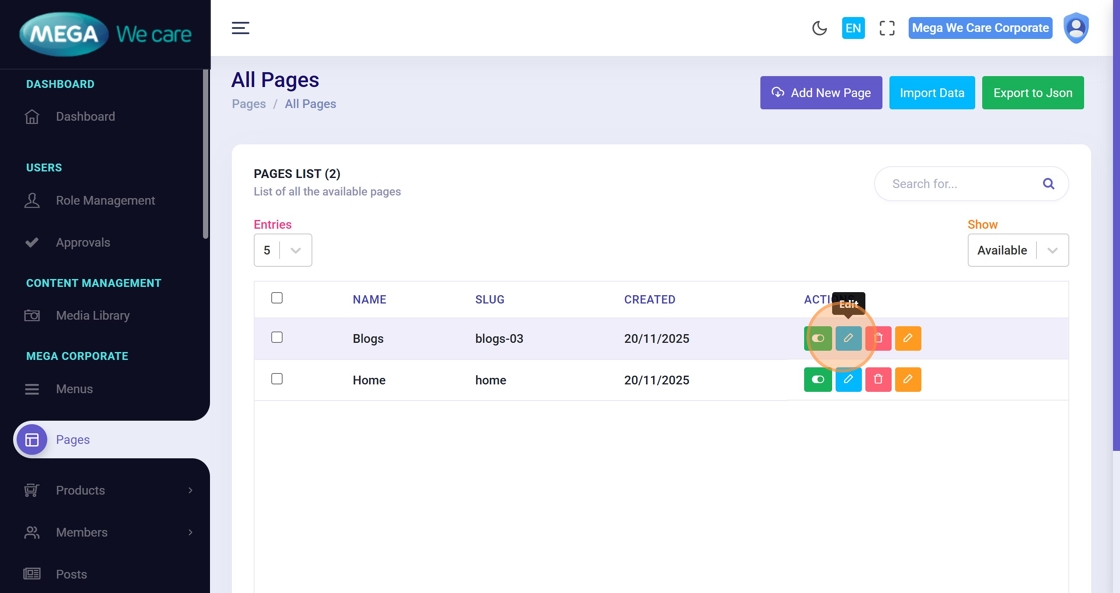Click the Export to Json button
The image size is (1120, 593).
[x=1032, y=93]
